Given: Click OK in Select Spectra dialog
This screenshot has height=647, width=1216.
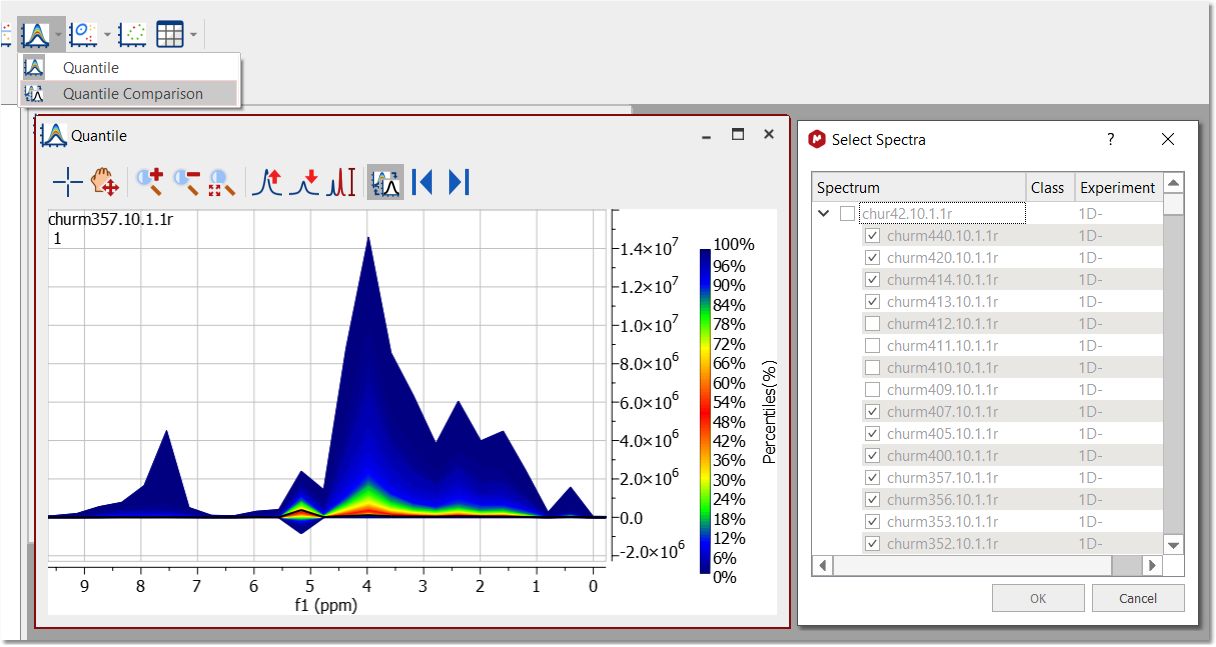Looking at the screenshot, I should (1038, 598).
